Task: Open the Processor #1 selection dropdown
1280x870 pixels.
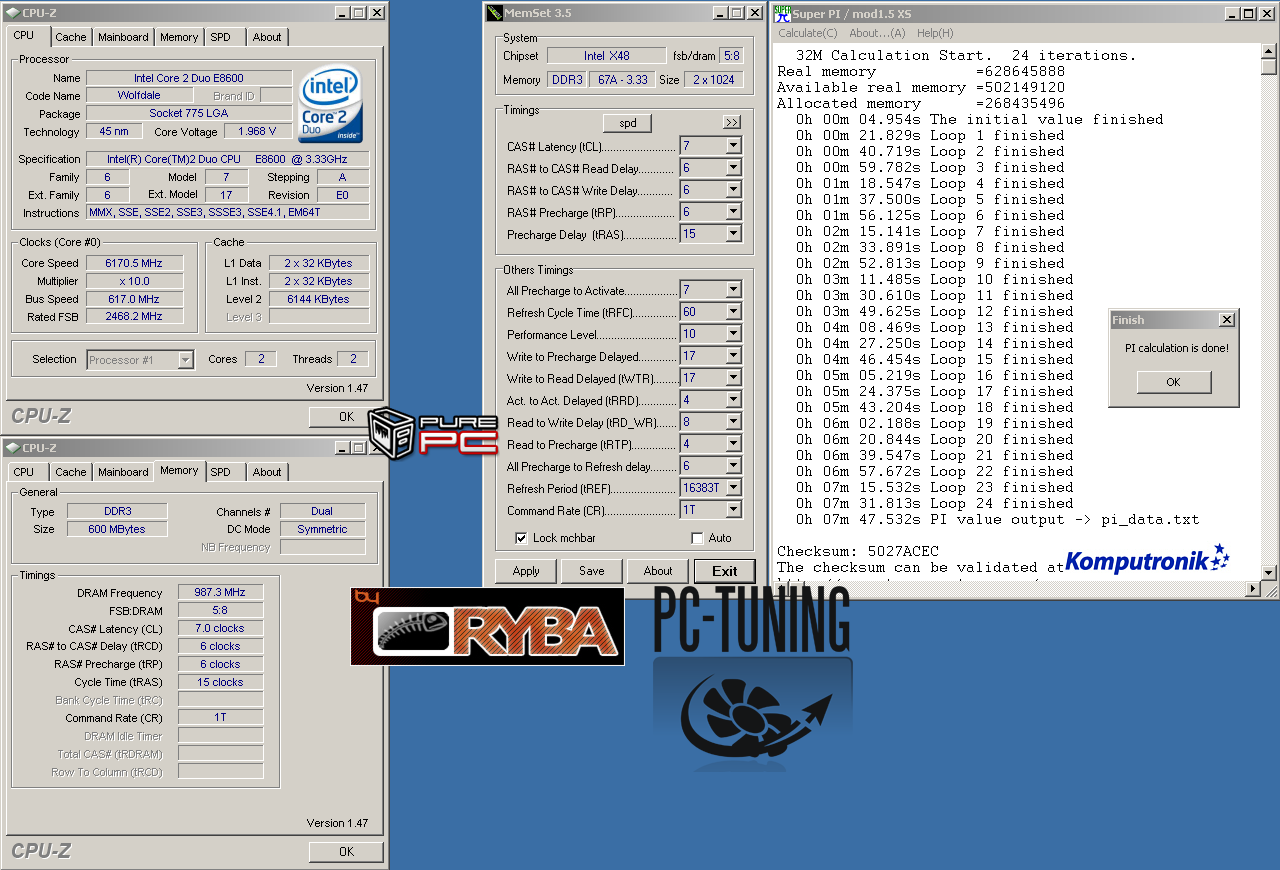Action: (x=185, y=360)
